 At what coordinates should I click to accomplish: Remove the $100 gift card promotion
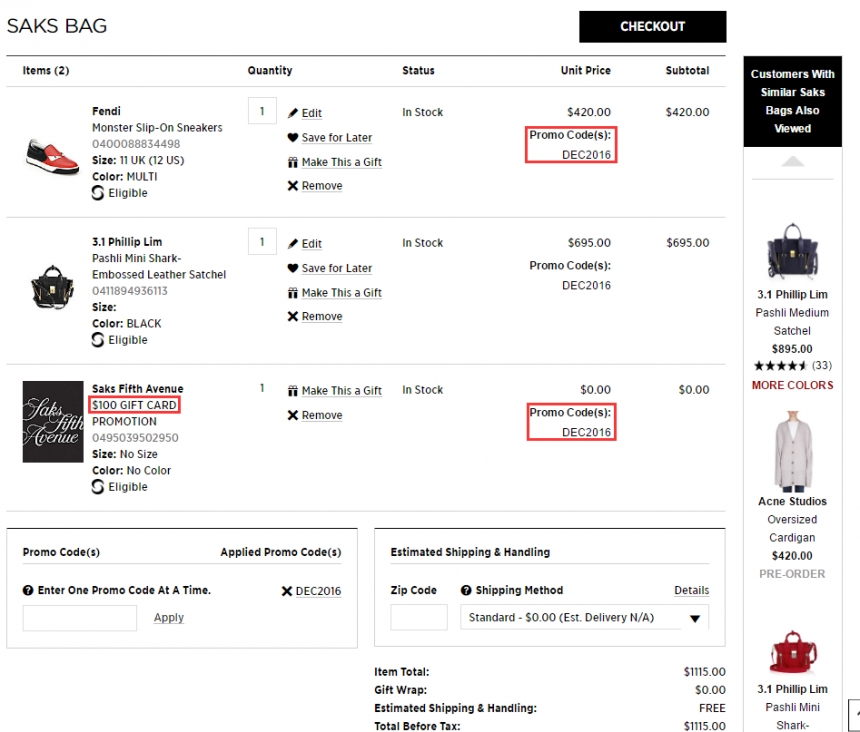(322, 415)
